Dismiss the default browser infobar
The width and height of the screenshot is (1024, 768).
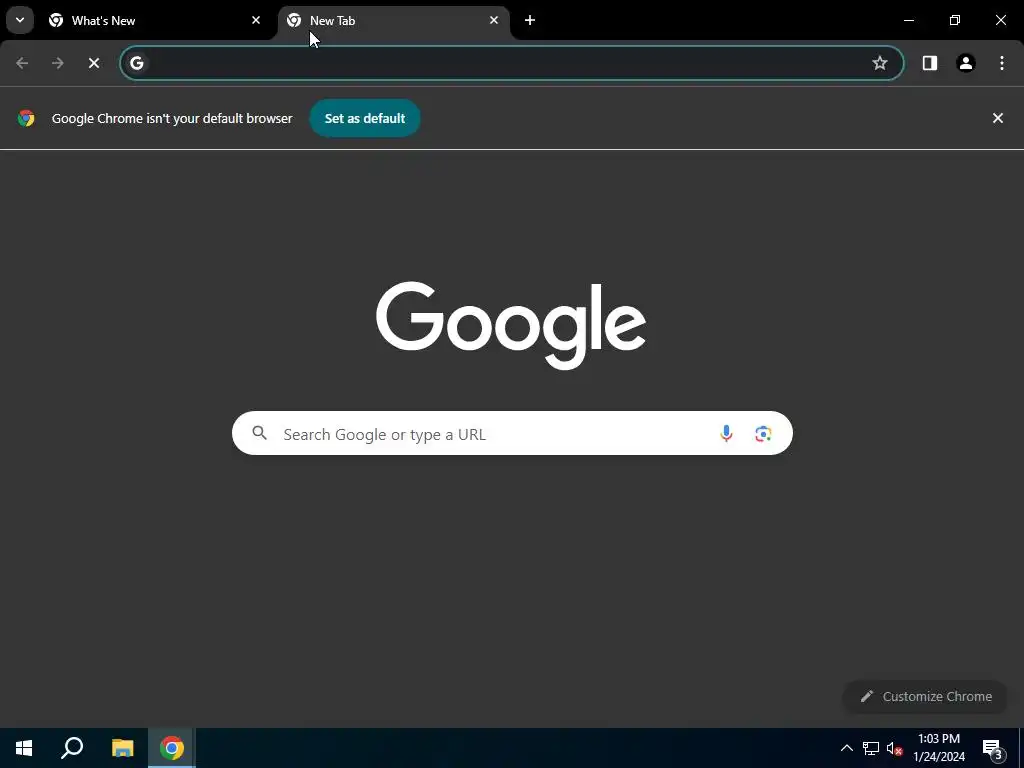pos(998,118)
